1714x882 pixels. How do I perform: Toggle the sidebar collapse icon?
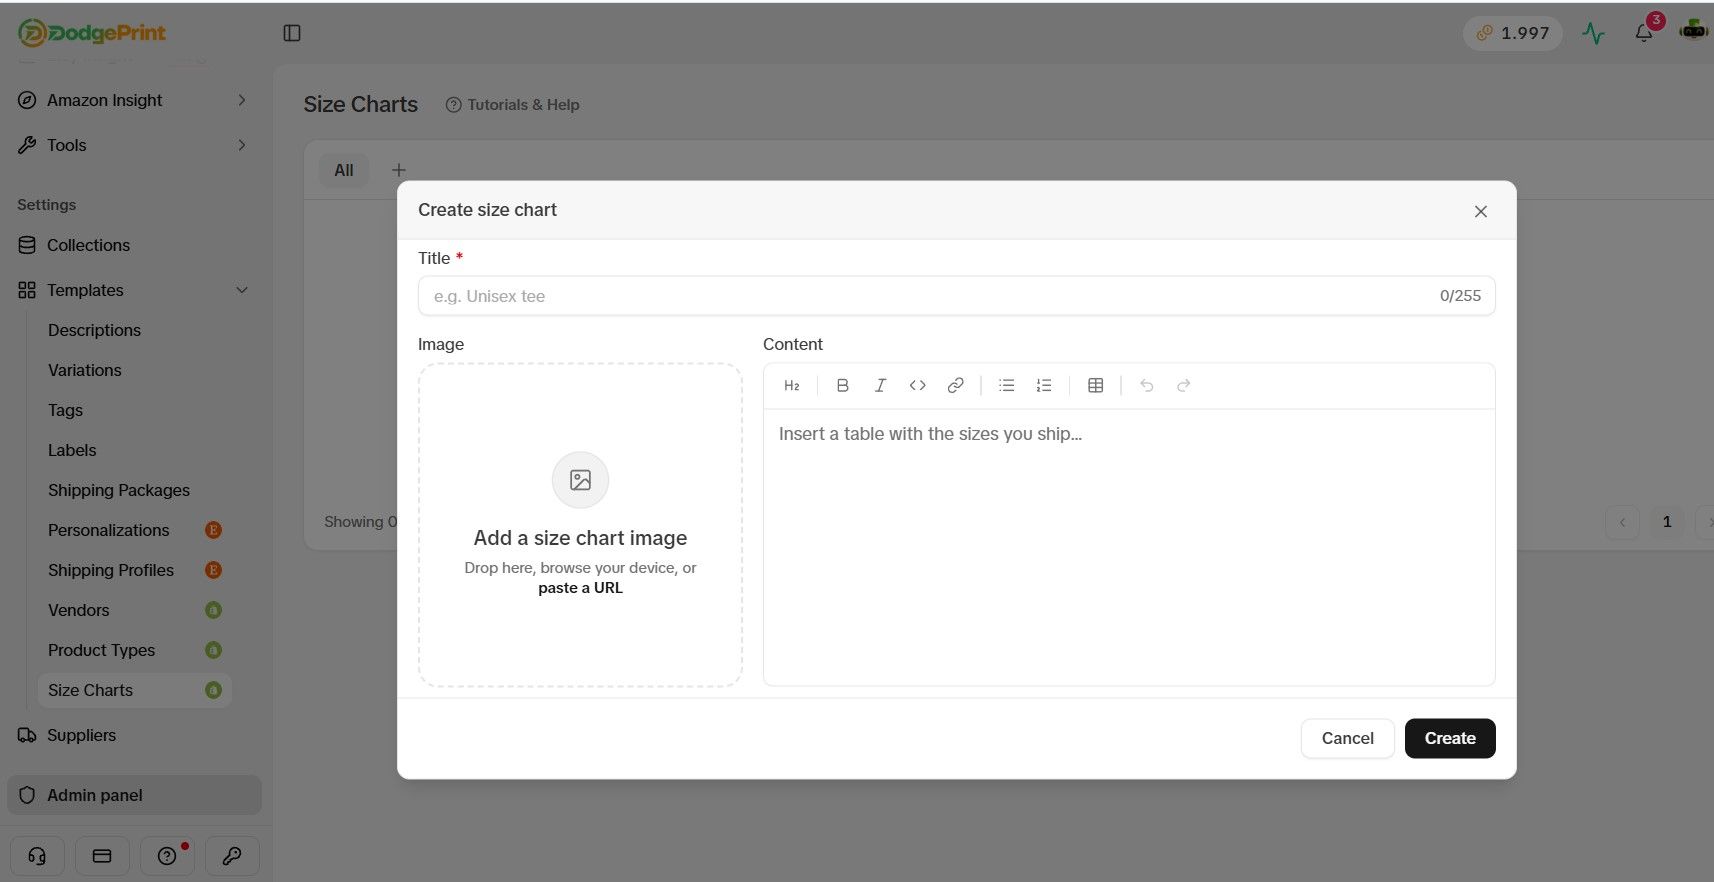click(292, 33)
